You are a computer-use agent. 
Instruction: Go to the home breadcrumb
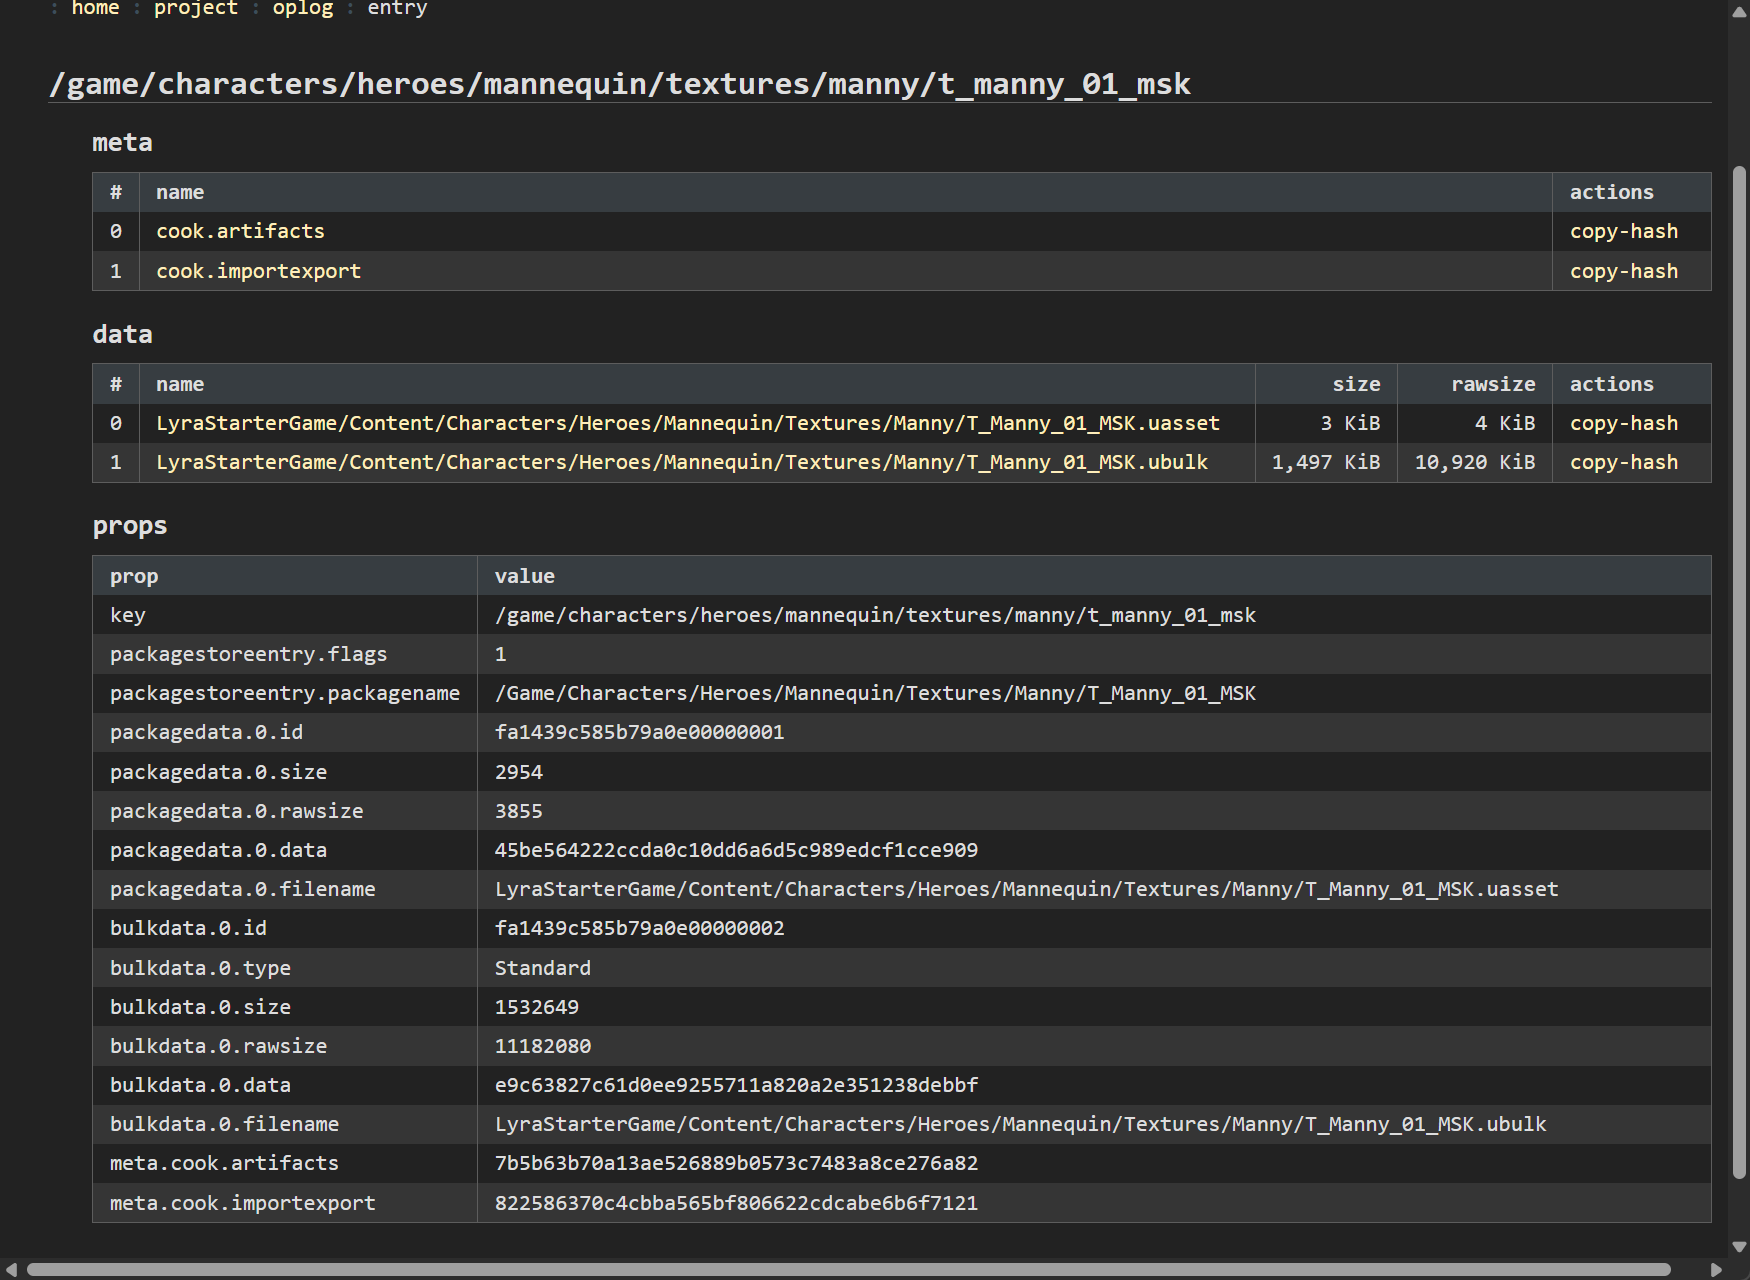[x=95, y=8]
